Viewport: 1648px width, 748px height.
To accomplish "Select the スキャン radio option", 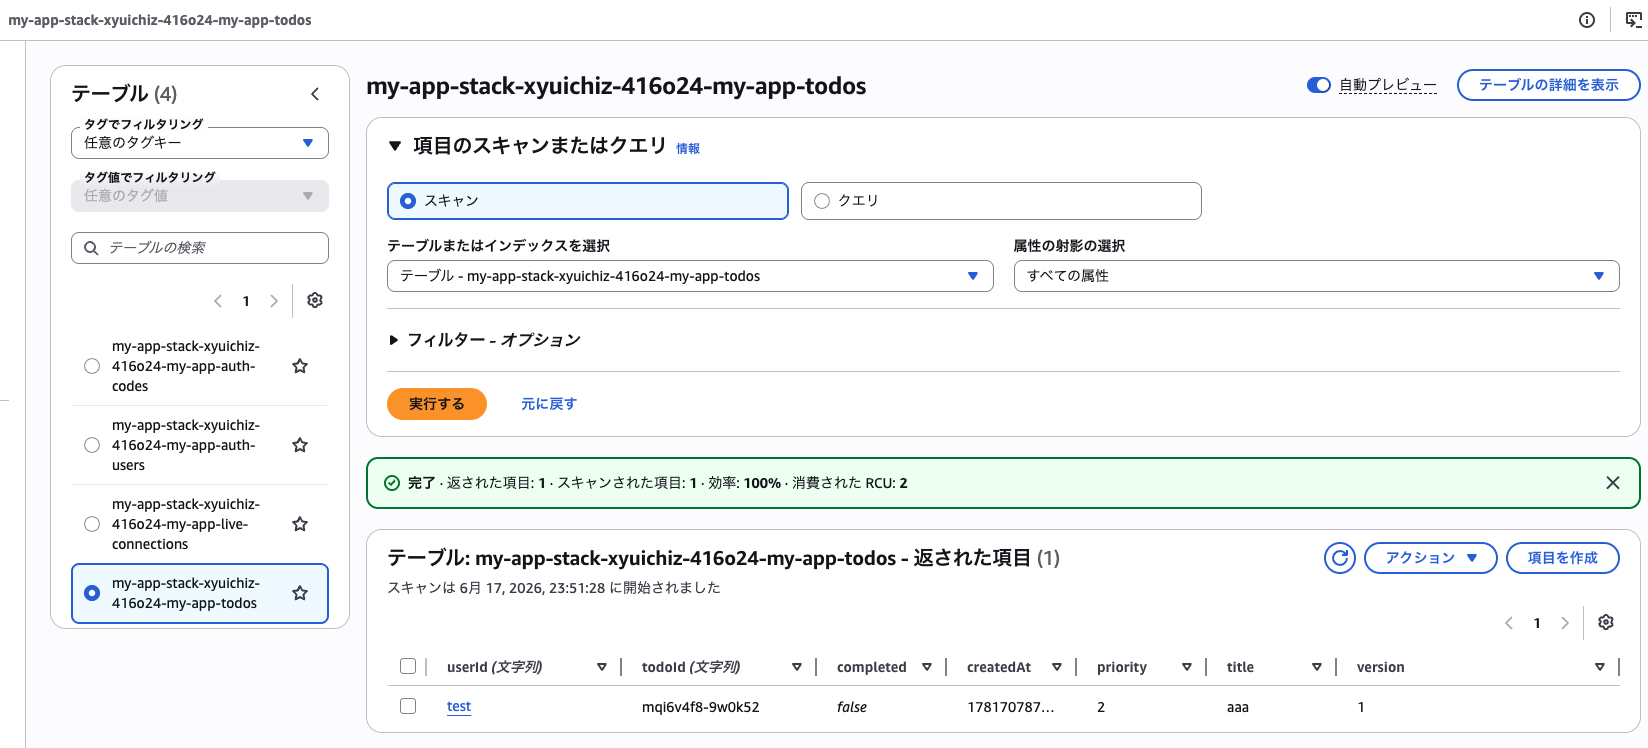I will 408,201.
